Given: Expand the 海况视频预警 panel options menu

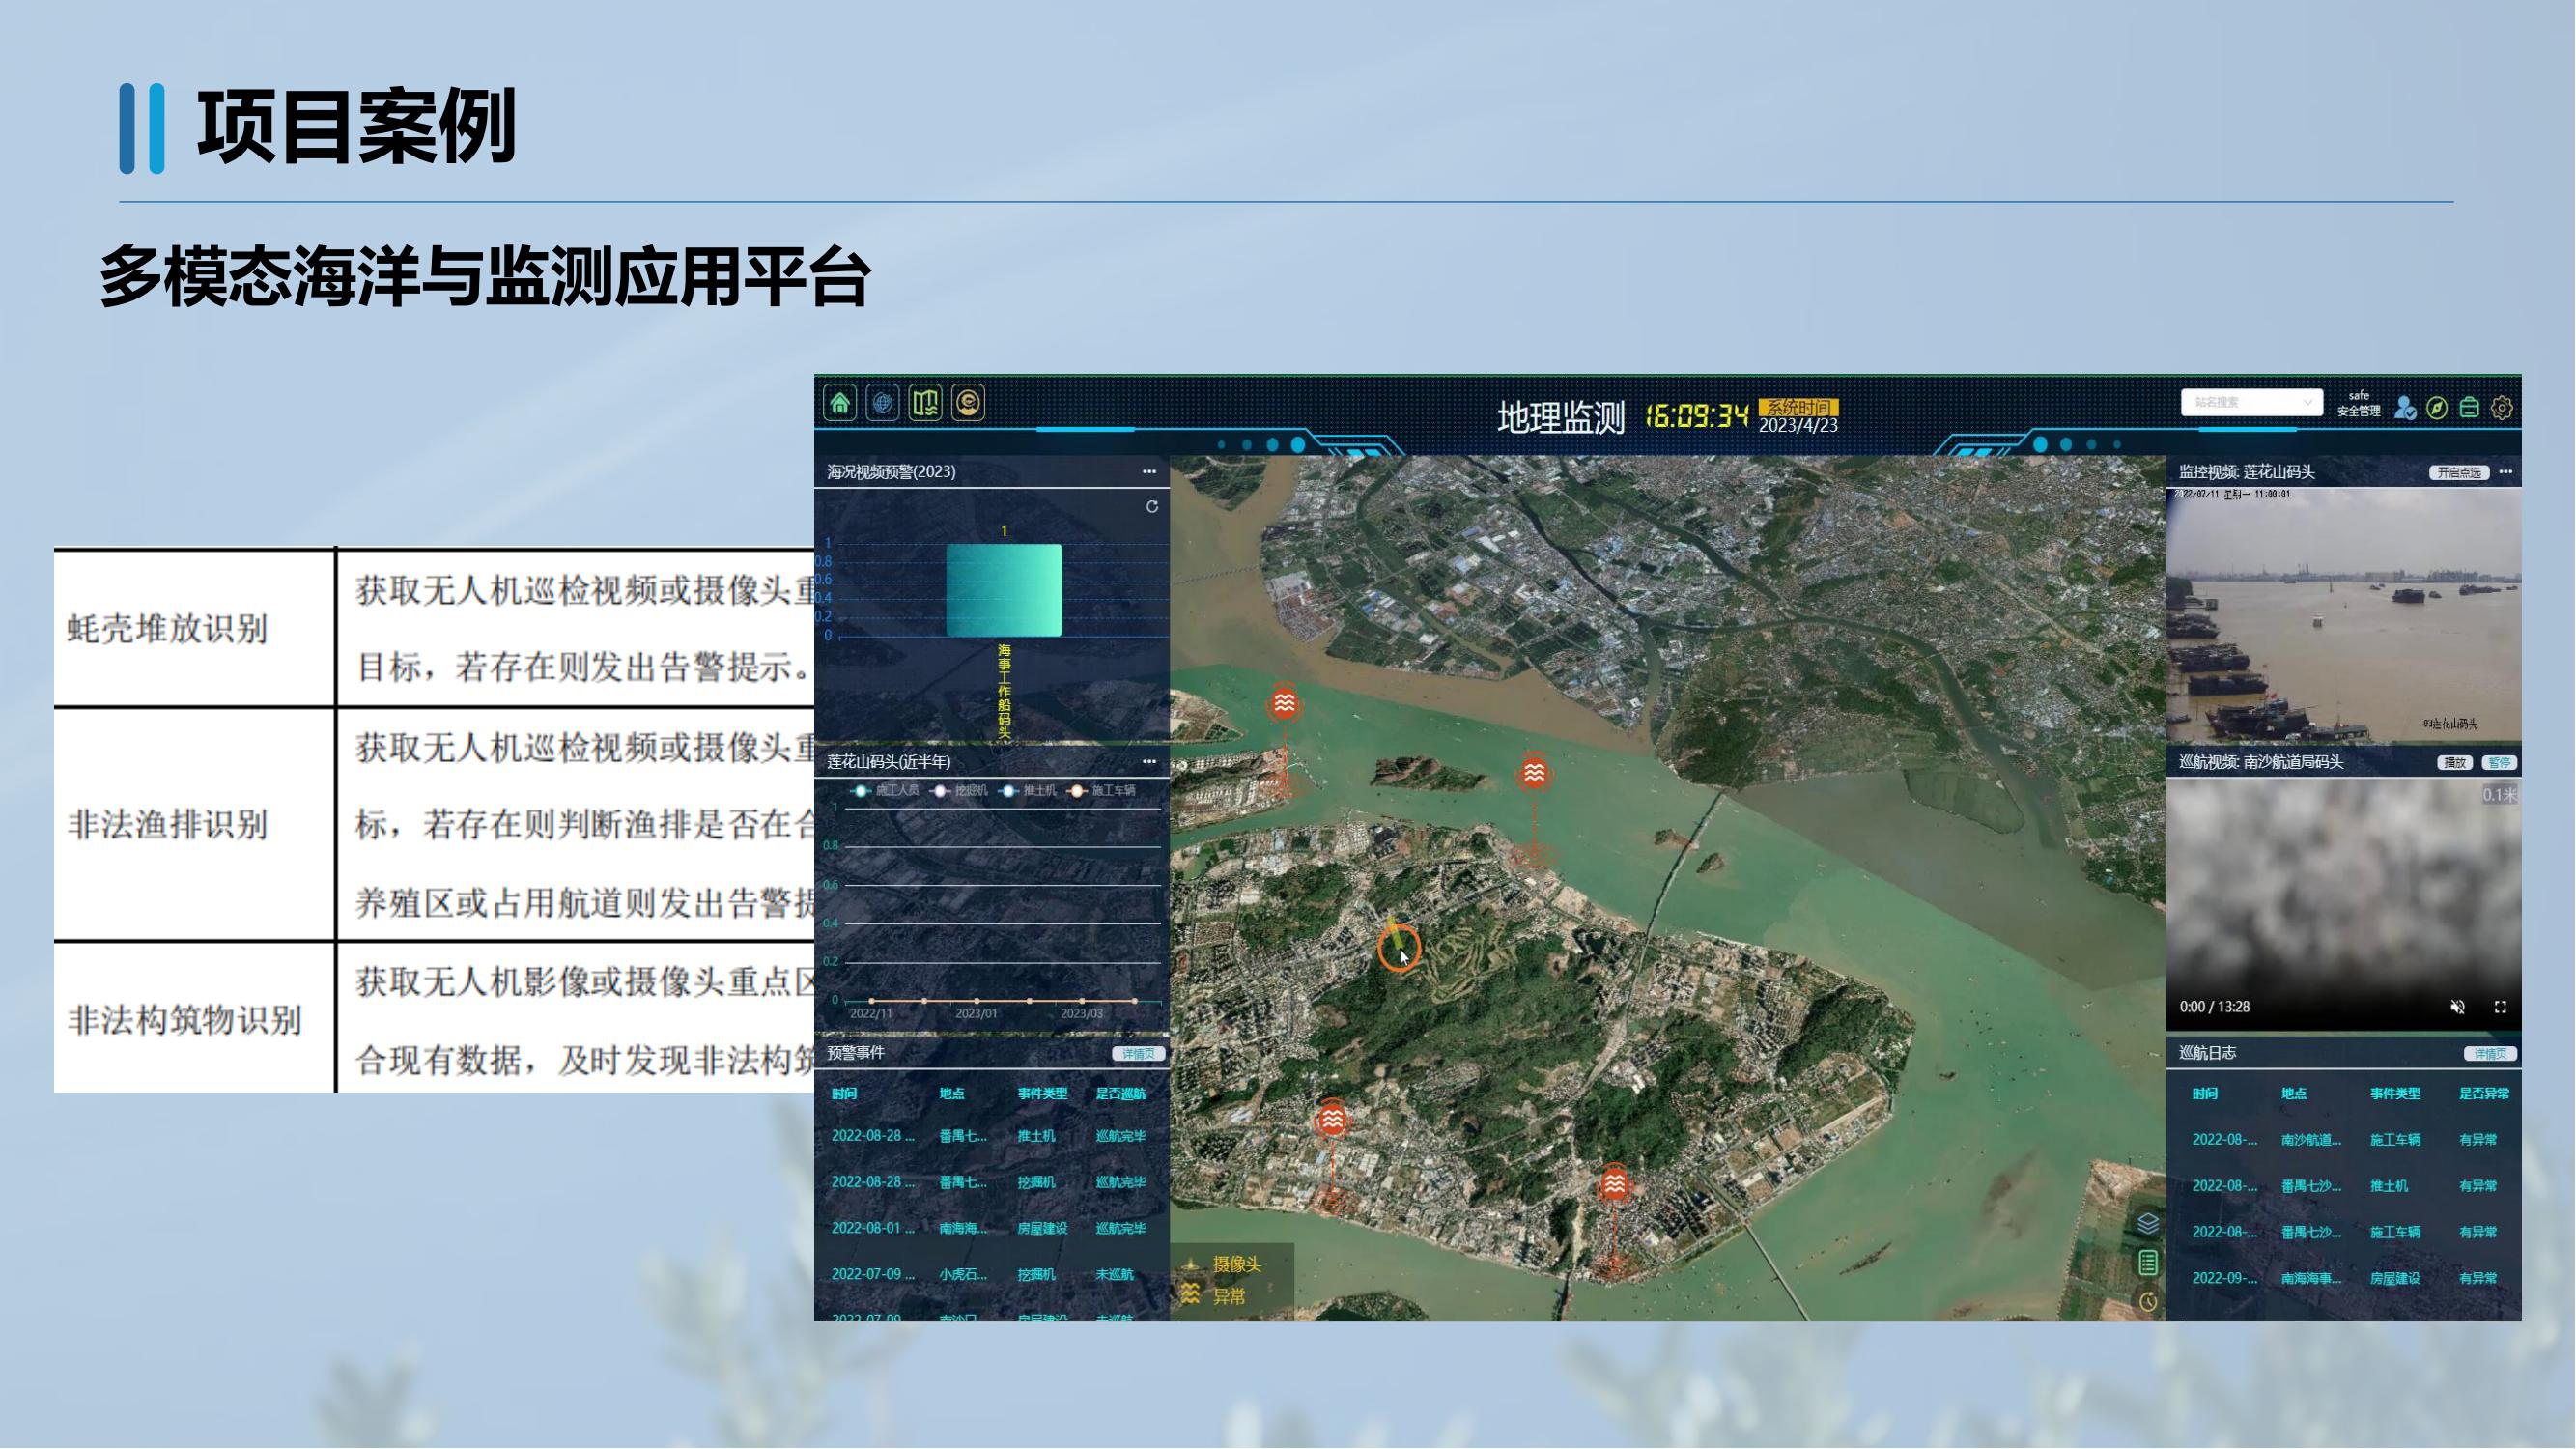Looking at the screenshot, I should (x=1149, y=471).
